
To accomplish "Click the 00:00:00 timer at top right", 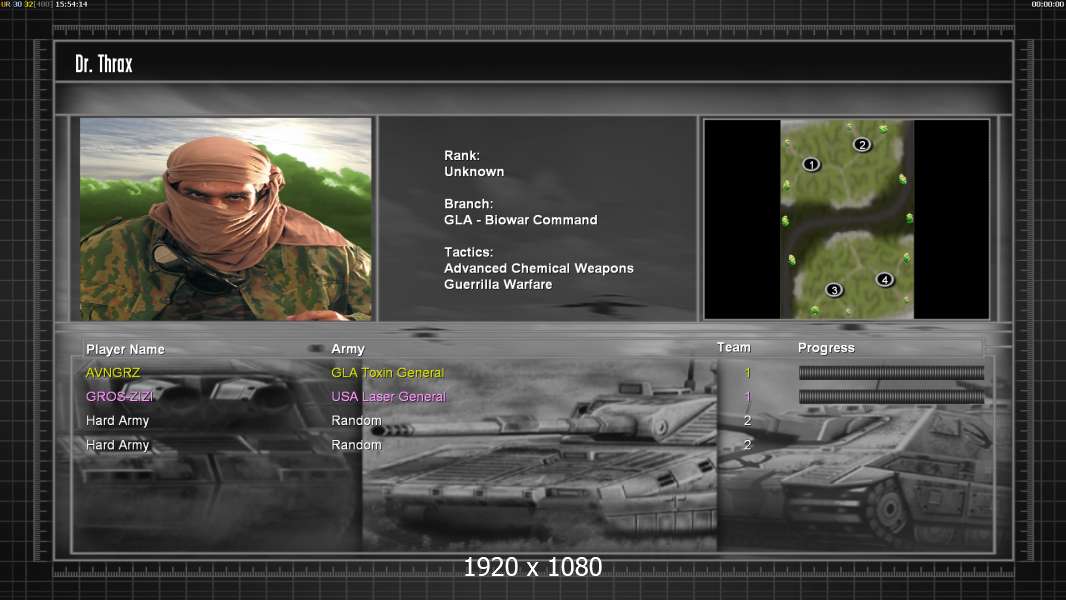I will [1048, 4].
